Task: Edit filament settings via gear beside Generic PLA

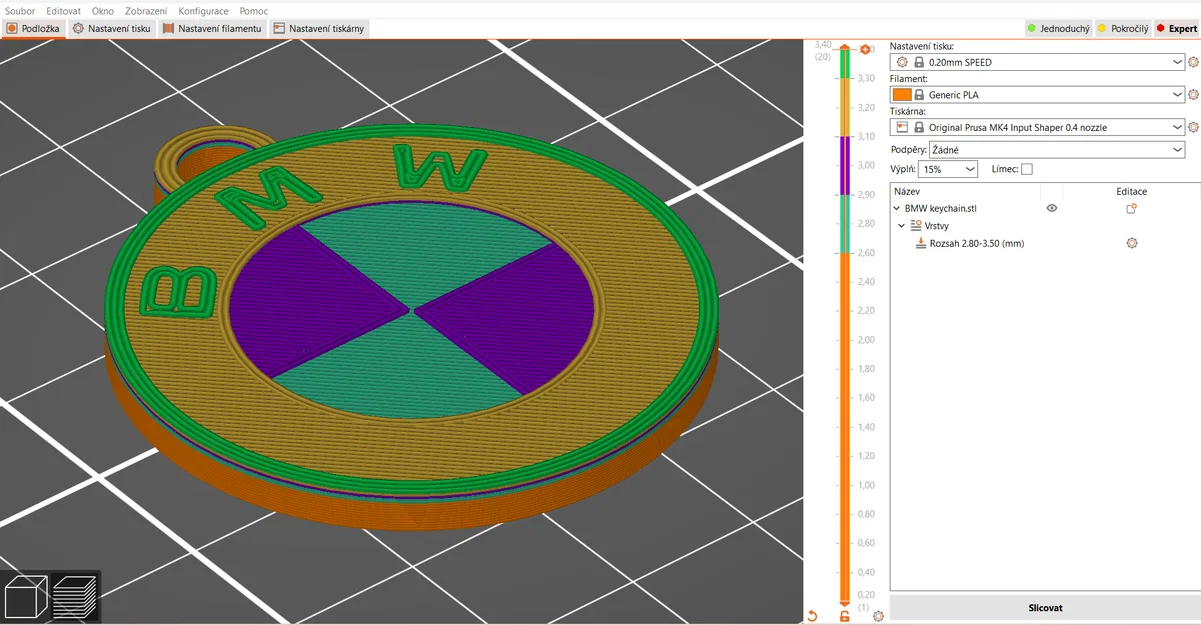Action: (1193, 95)
